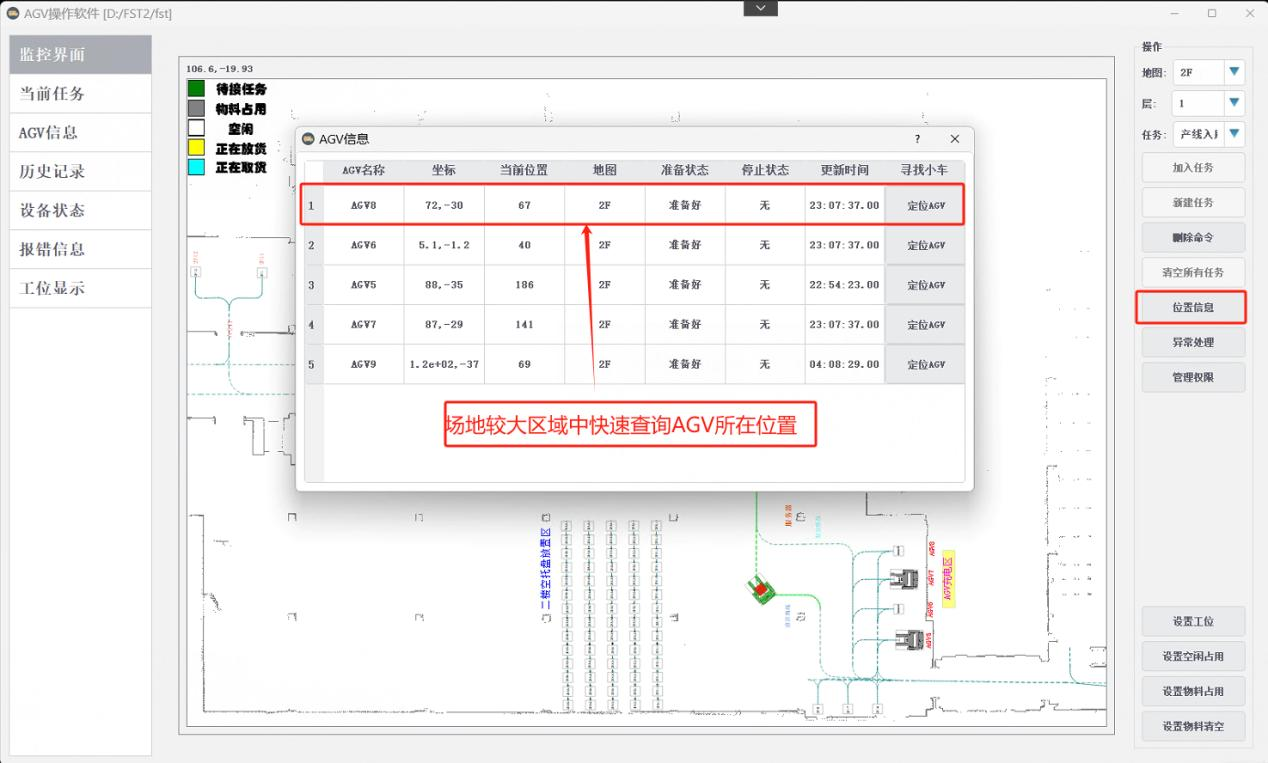Locate AGV6 with its 定位AGV button
Viewport: 1268px width, 763px height.
pos(925,245)
